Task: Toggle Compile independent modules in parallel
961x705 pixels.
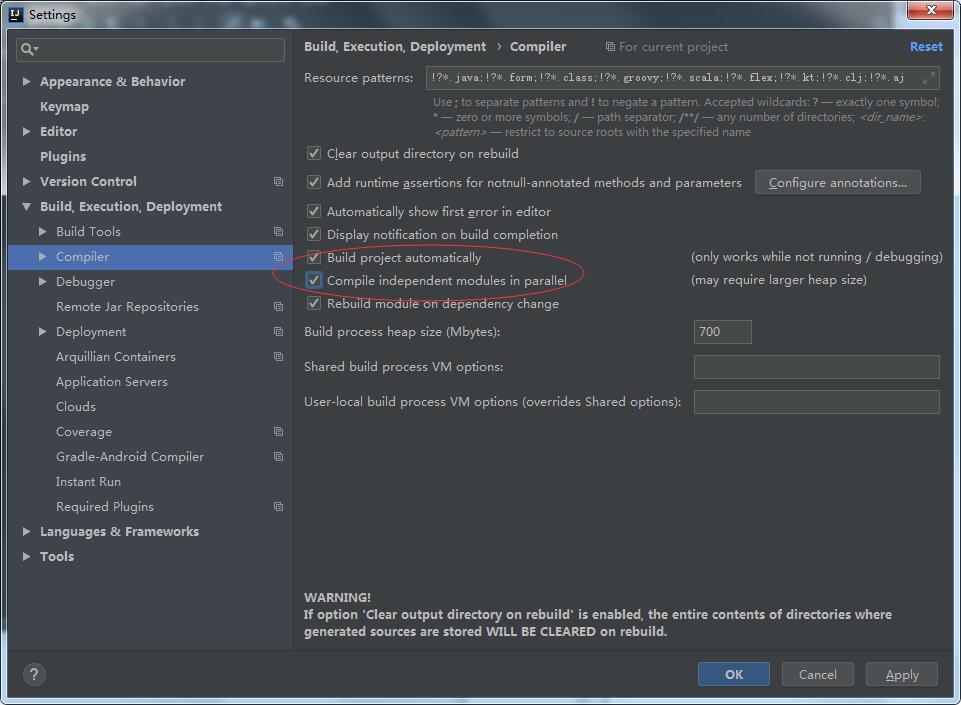Action: pyautogui.click(x=314, y=281)
